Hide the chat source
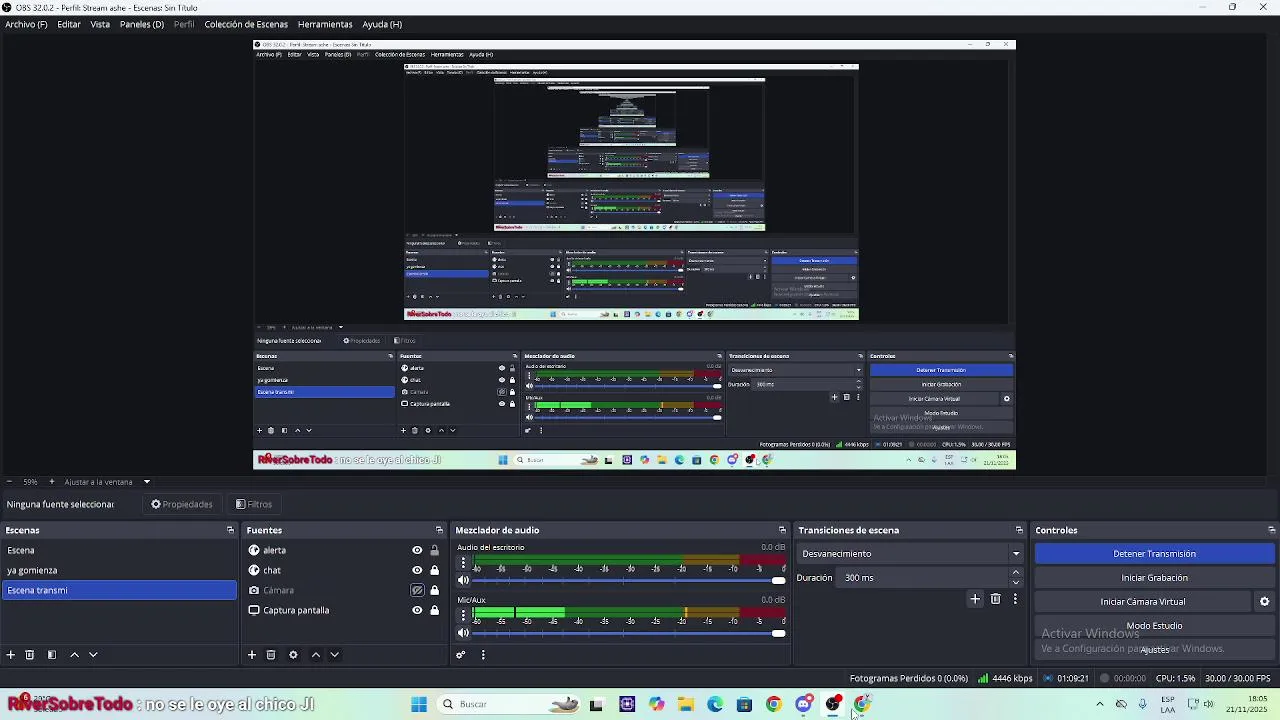 tap(417, 570)
